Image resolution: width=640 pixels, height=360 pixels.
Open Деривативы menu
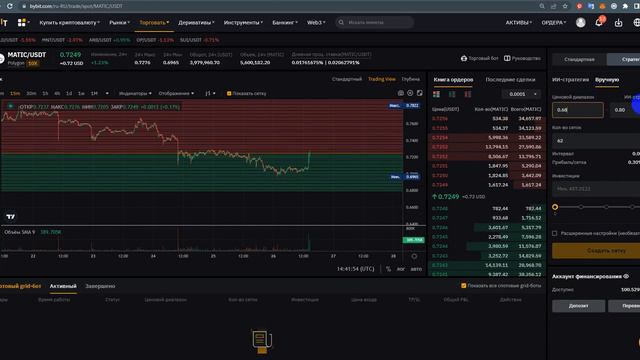tap(196, 23)
